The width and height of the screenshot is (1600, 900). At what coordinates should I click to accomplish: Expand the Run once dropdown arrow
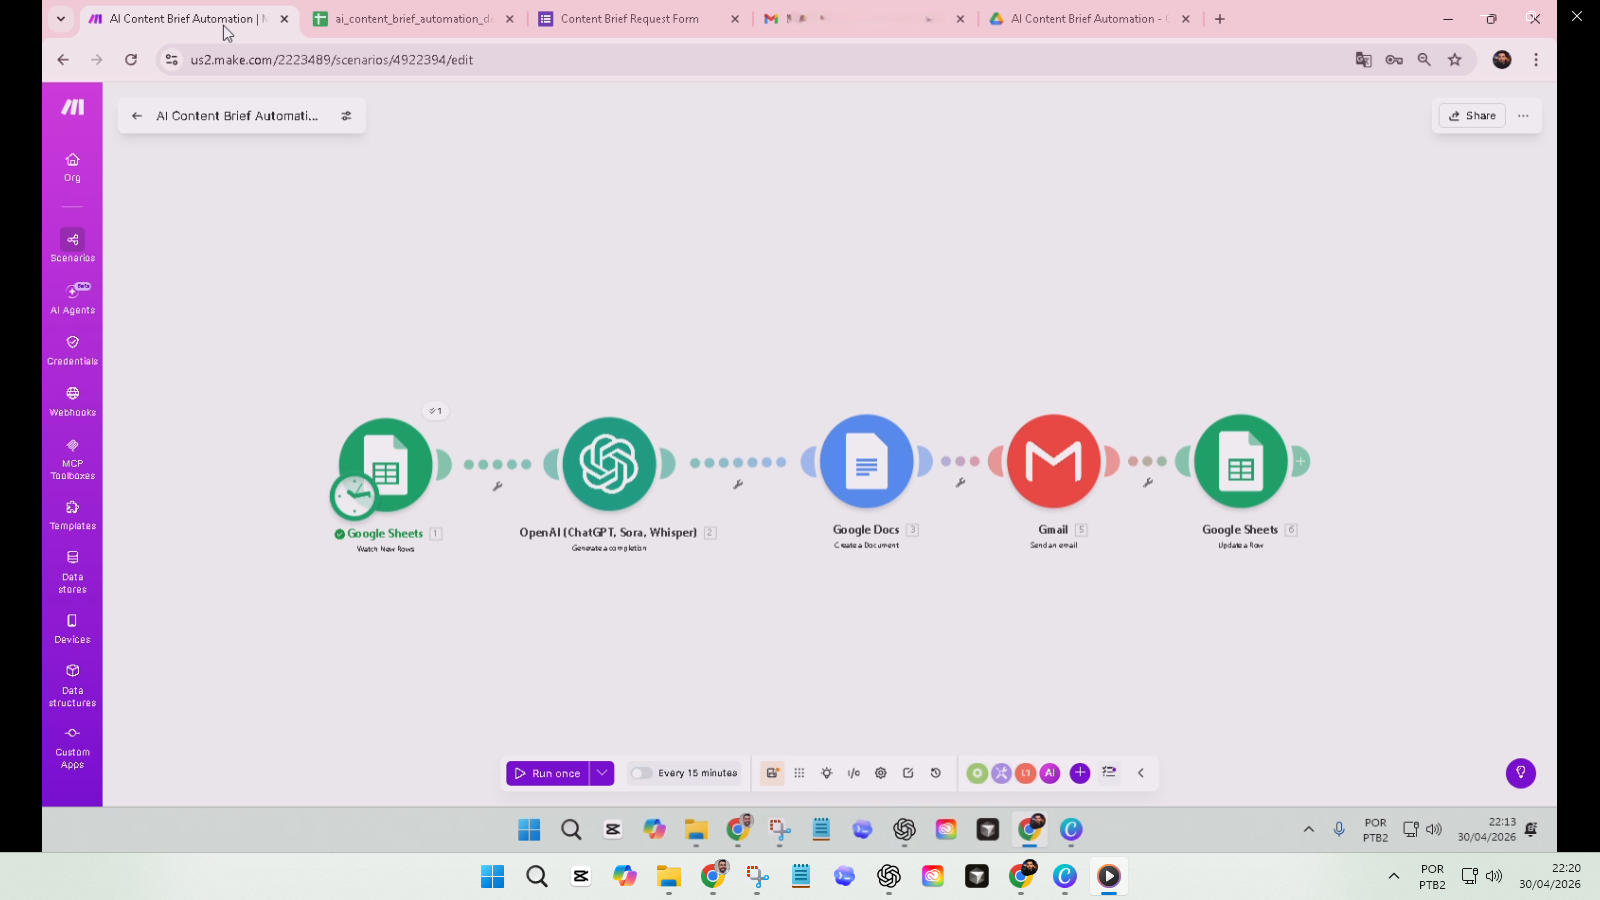[x=602, y=773]
